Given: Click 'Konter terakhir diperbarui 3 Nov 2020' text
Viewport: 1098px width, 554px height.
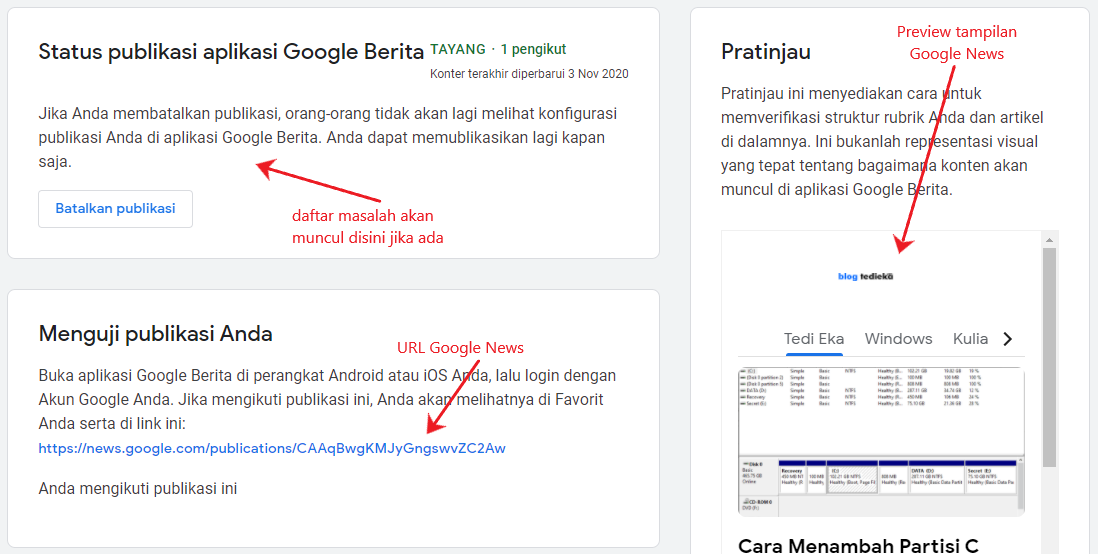Looking at the screenshot, I should pyautogui.click(x=529, y=74).
